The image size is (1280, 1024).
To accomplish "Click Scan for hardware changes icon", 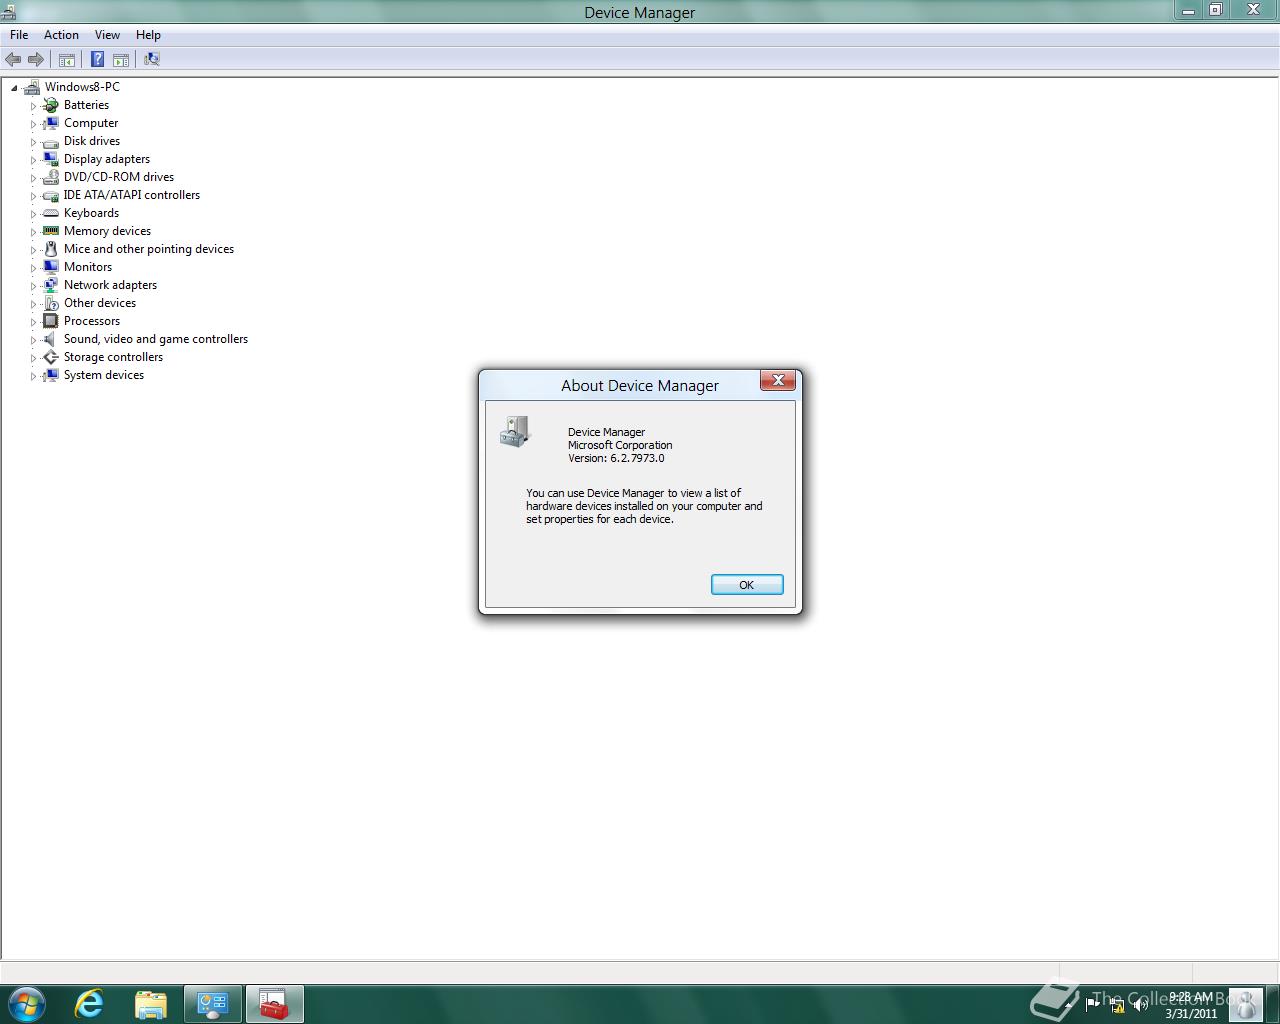I will [x=152, y=60].
